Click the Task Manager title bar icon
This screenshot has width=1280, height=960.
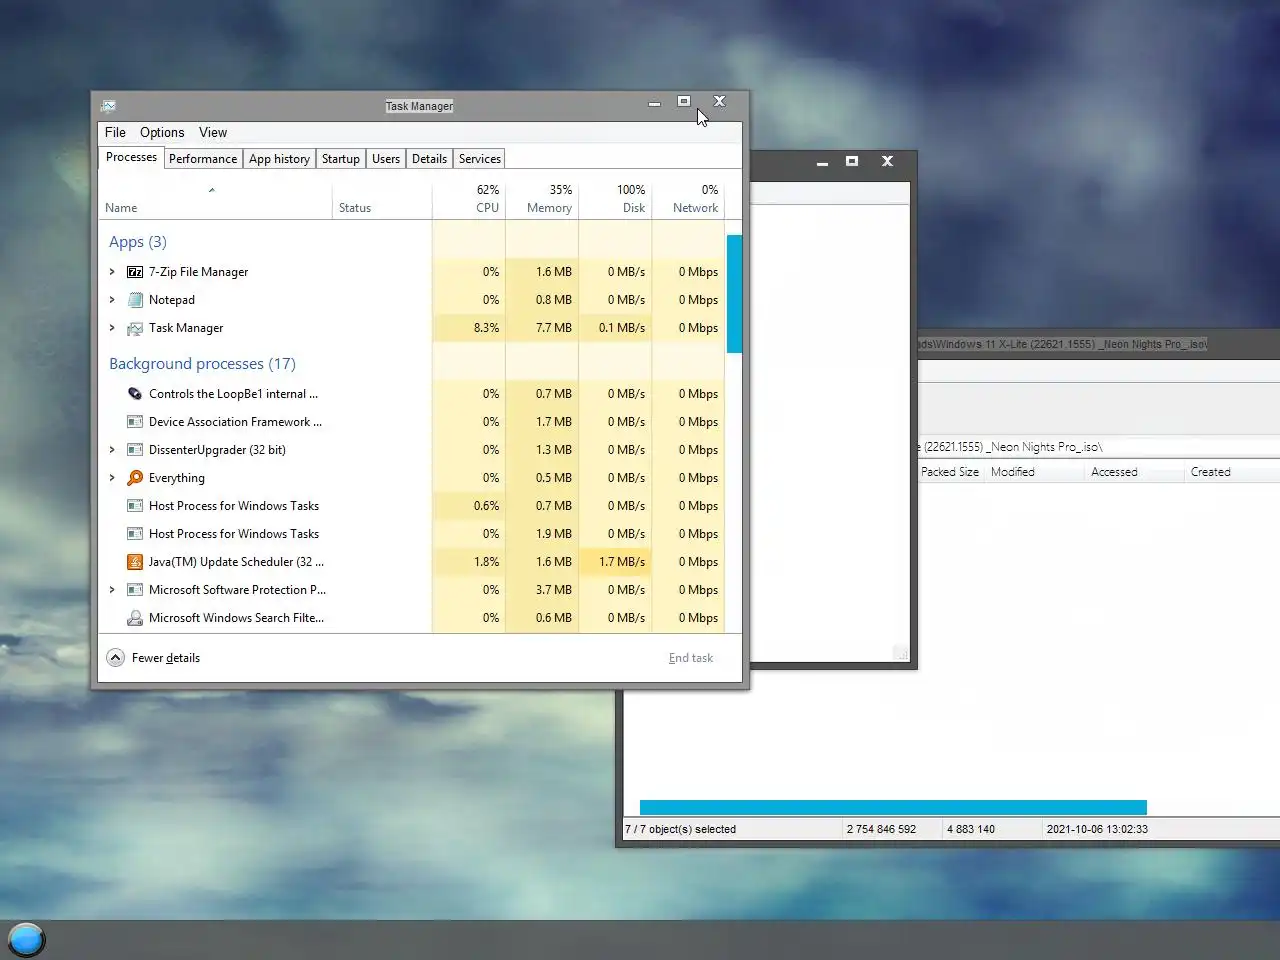point(108,106)
